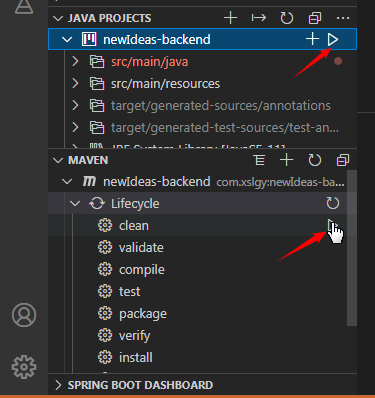This screenshot has width=375, height=398.
Task: Open the Manage gear in activity bar
Action: [x=24, y=367]
